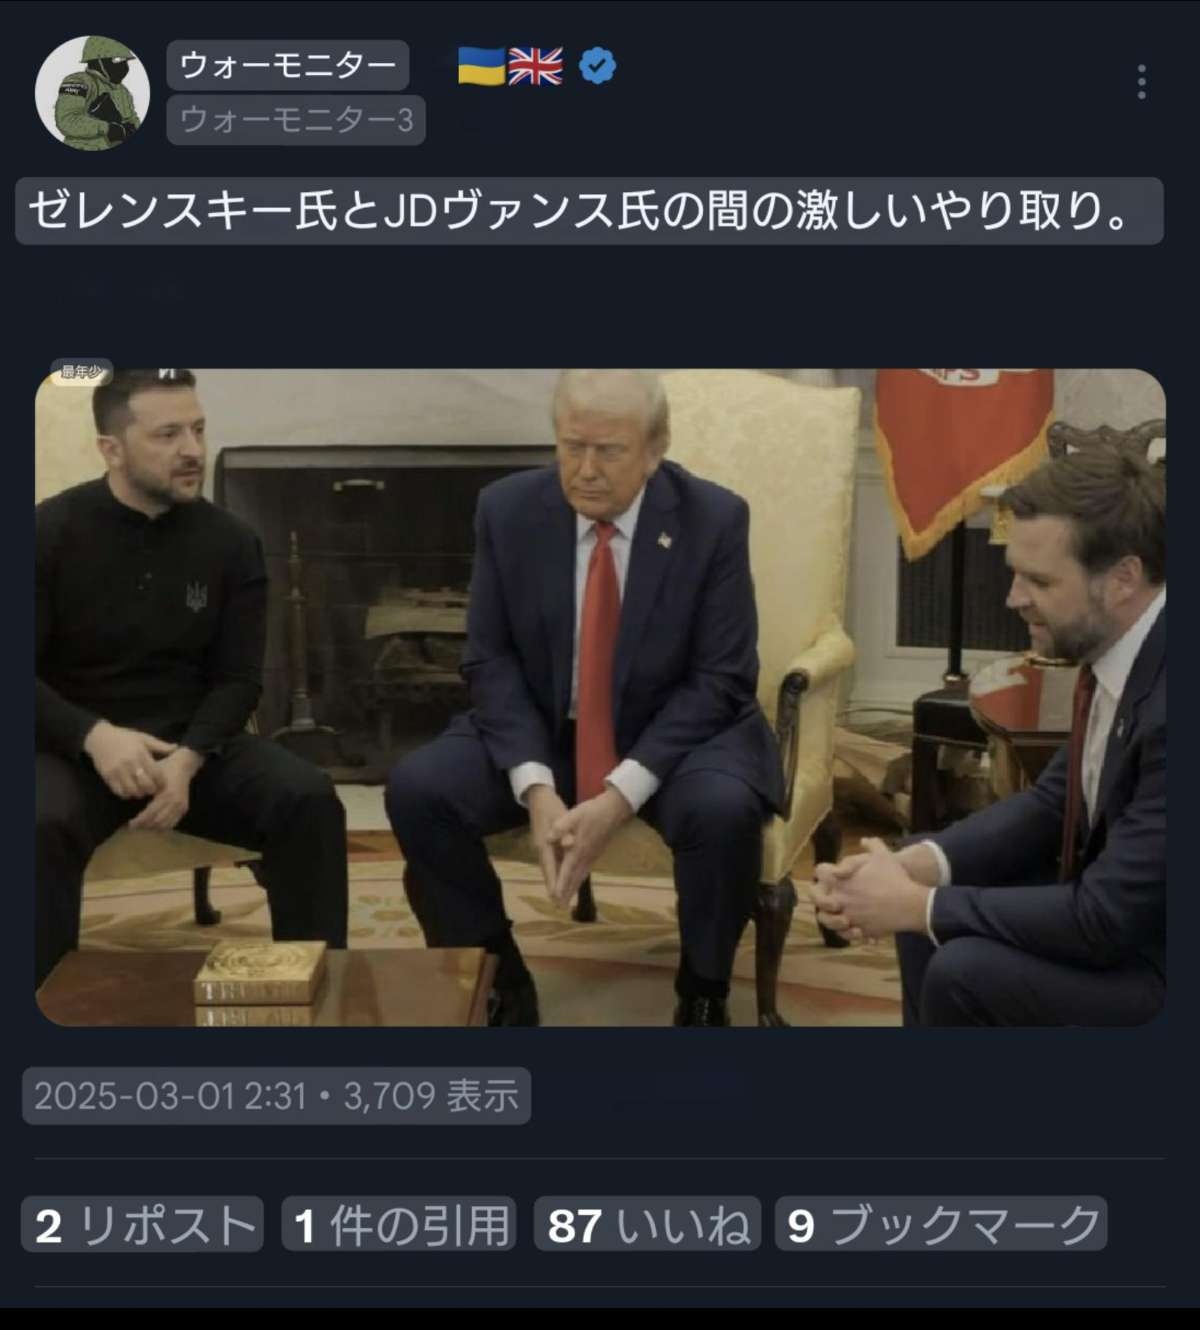Viewport: 1200px width, 1330px height.
Task: Open the soldier profile avatar
Action: tap(92, 92)
